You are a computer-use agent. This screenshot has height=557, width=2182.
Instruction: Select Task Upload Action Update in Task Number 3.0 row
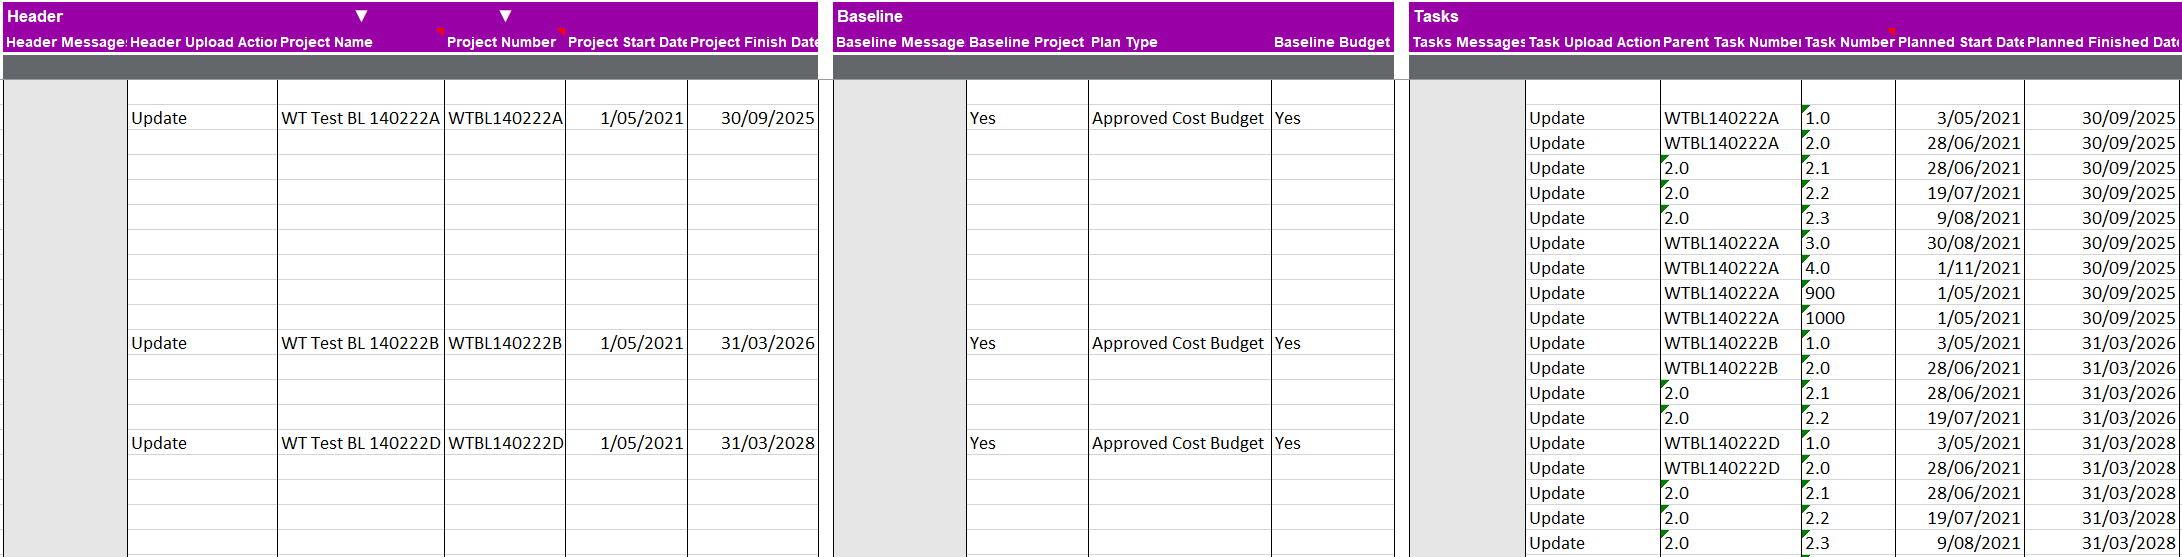point(1593,243)
